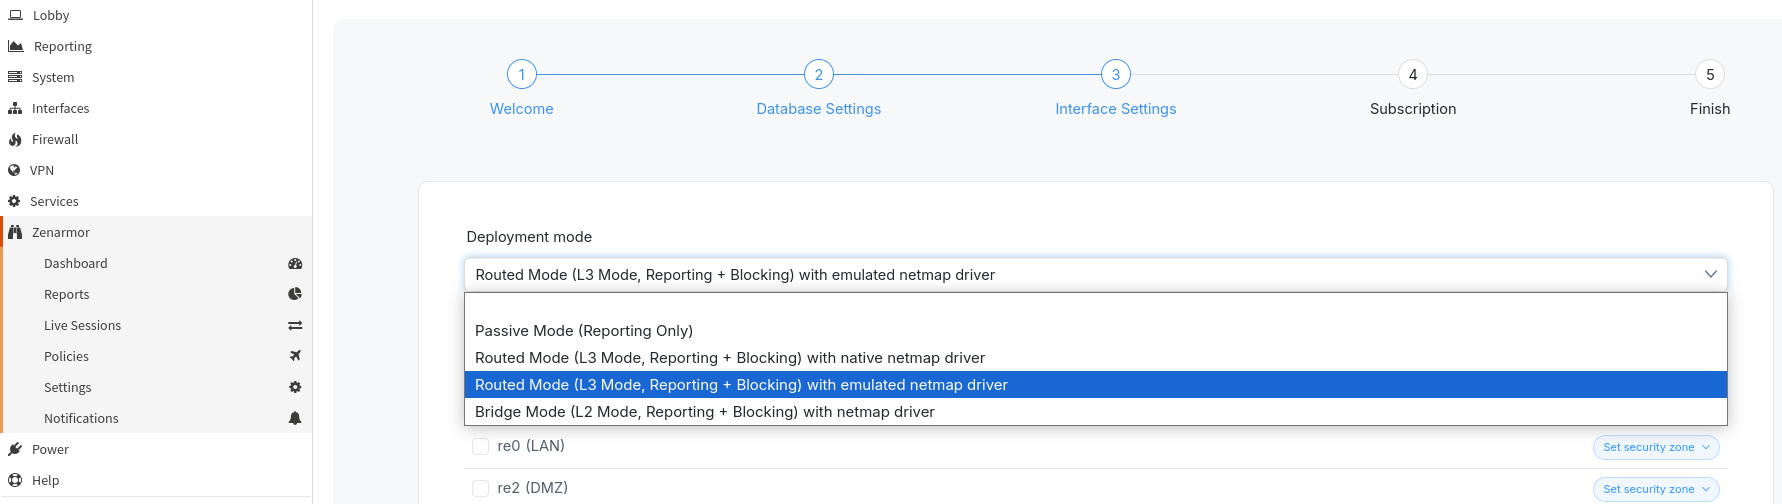Select Routed Mode with native netmap driver
1782x504 pixels.
tap(729, 358)
